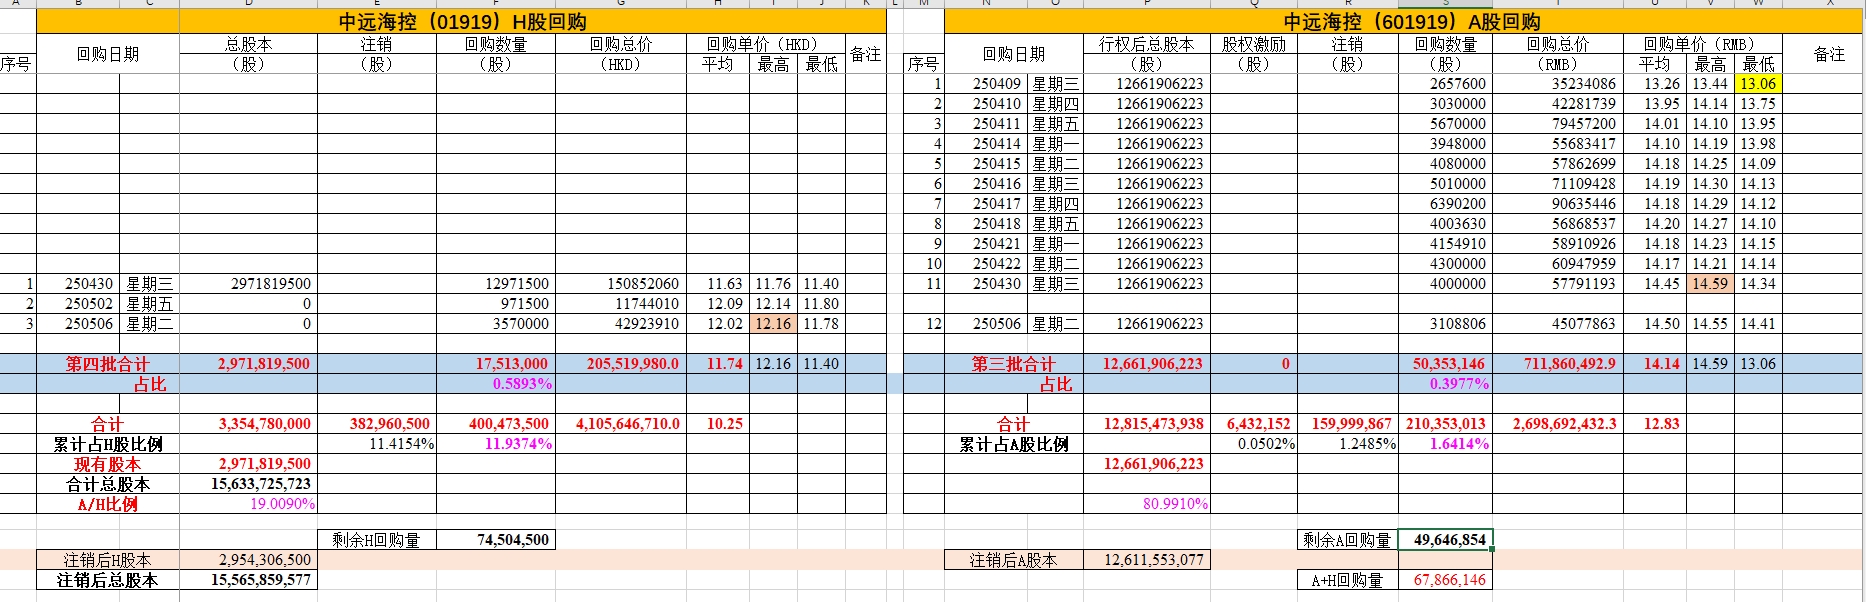Screen dimensions: 1866x602
Task: Click the date cell 250414
Action: tap(986, 144)
